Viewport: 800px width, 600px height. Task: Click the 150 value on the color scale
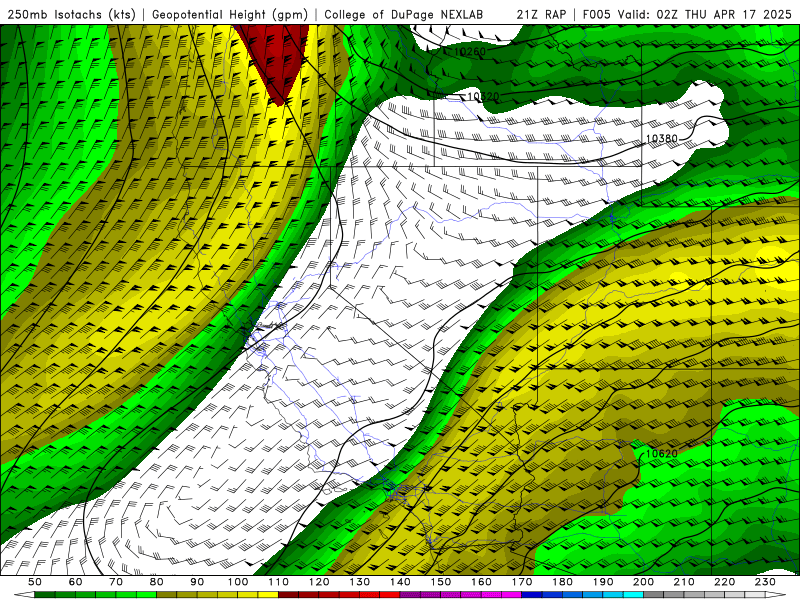(441, 582)
